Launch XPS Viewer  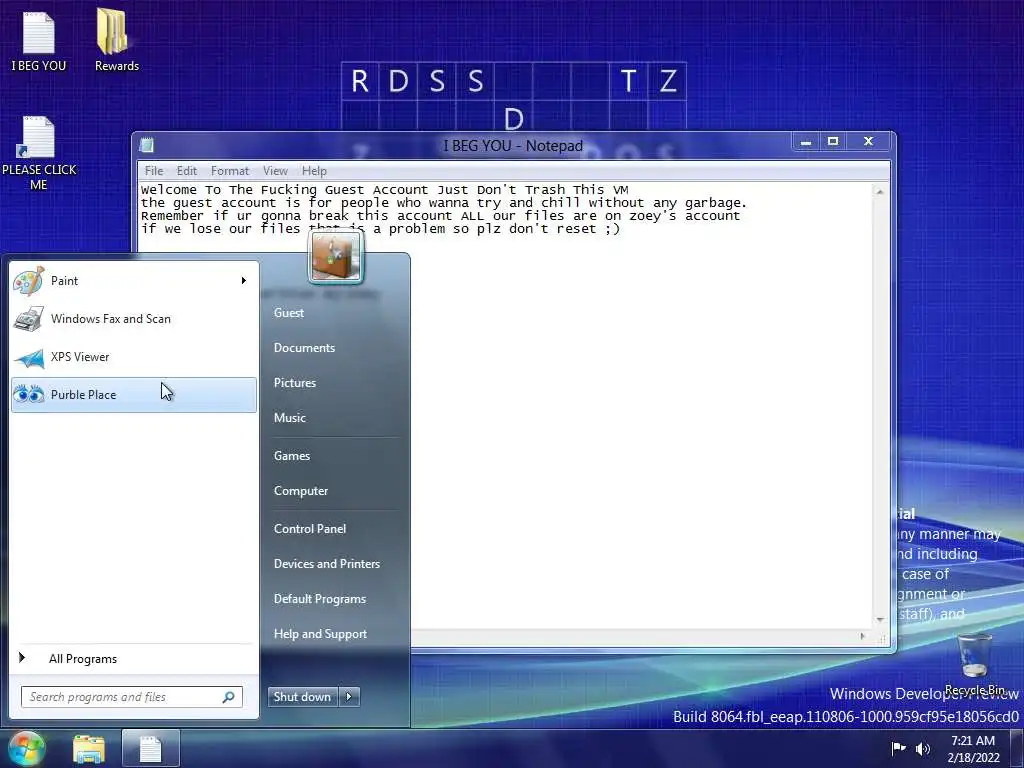(134, 357)
